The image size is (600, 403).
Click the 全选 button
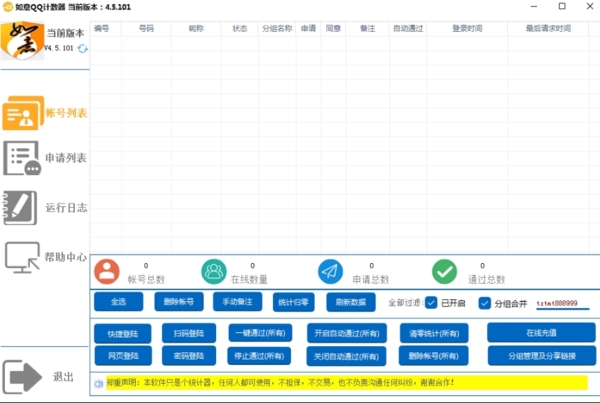119,302
